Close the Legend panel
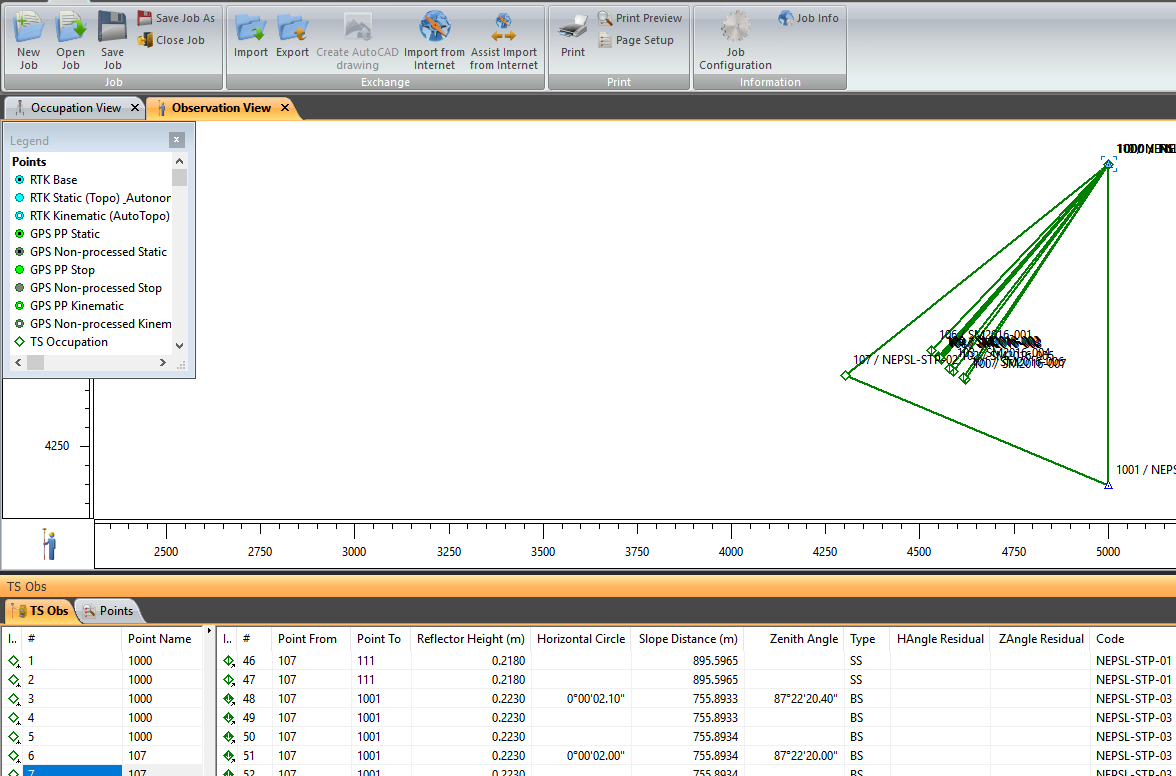 point(177,140)
